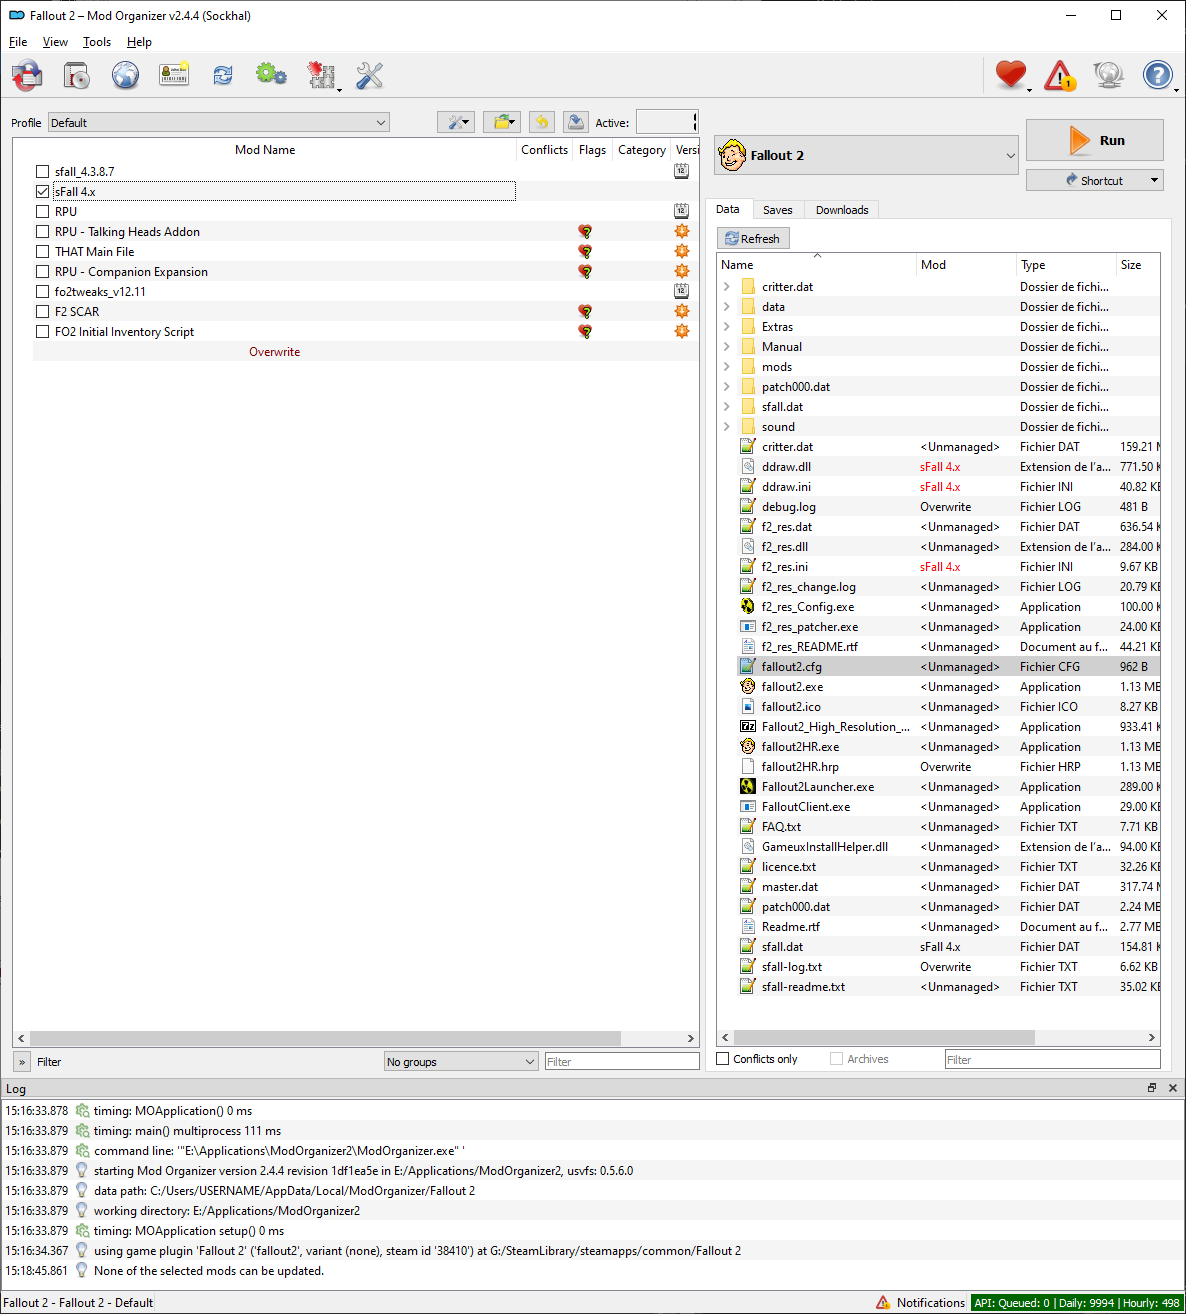Close the Log panel with X icon

(x=1173, y=1088)
